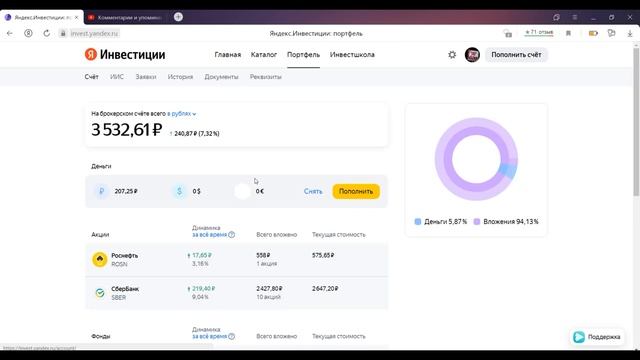Open new browser tab with plus
The height and width of the screenshot is (360, 640).
(178, 17)
